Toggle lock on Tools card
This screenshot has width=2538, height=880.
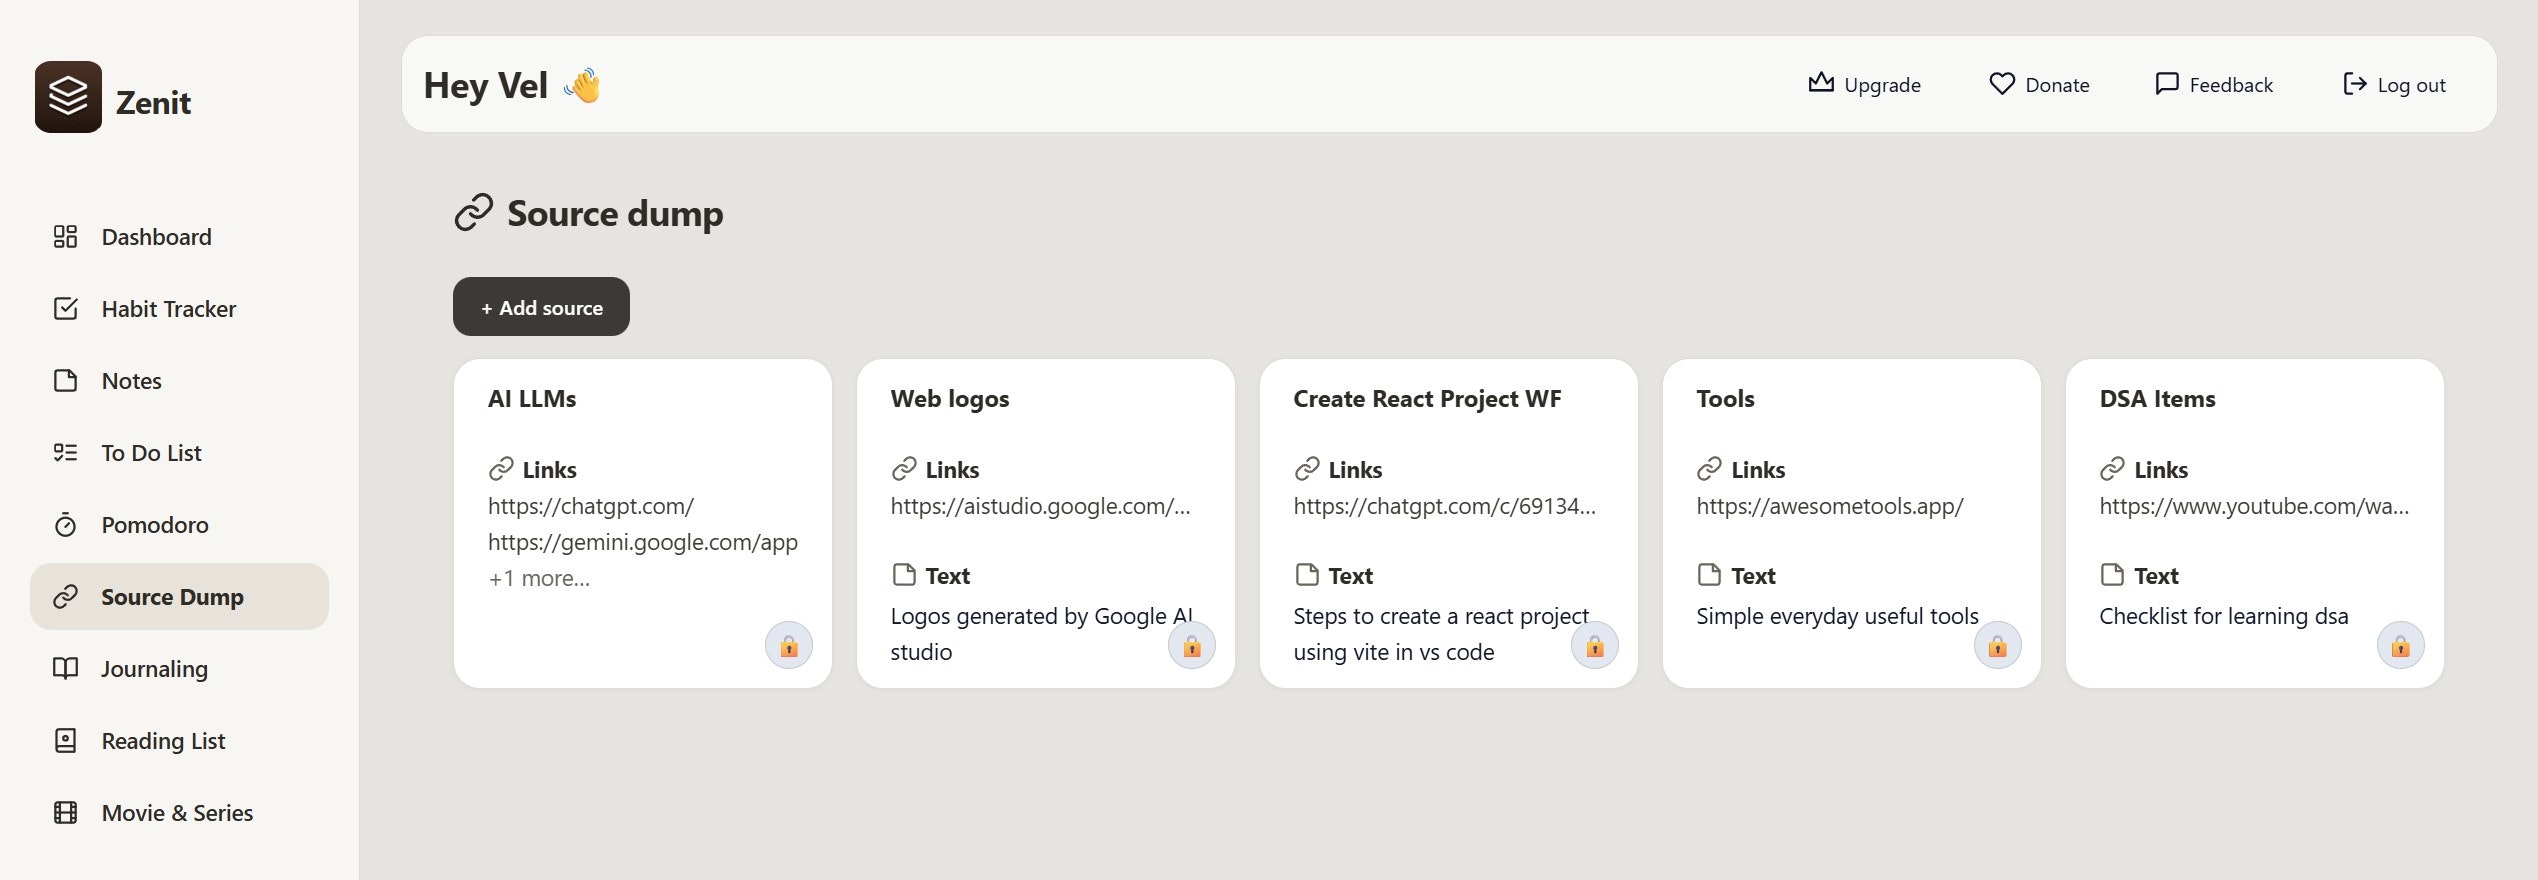pyautogui.click(x=1998, y=646)
